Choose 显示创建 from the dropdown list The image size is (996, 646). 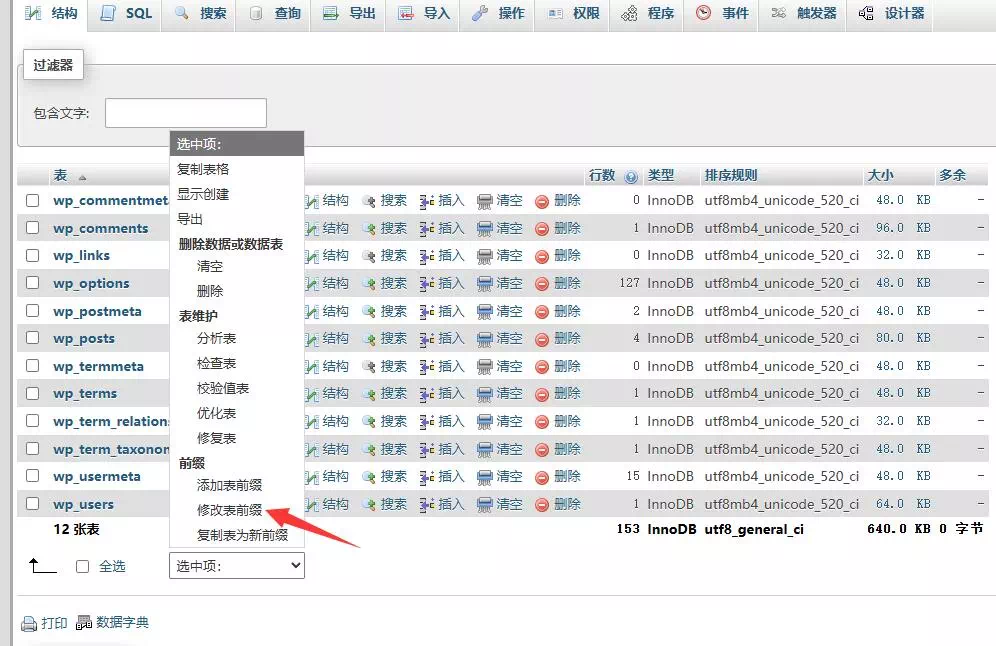(x=237, y=194)
